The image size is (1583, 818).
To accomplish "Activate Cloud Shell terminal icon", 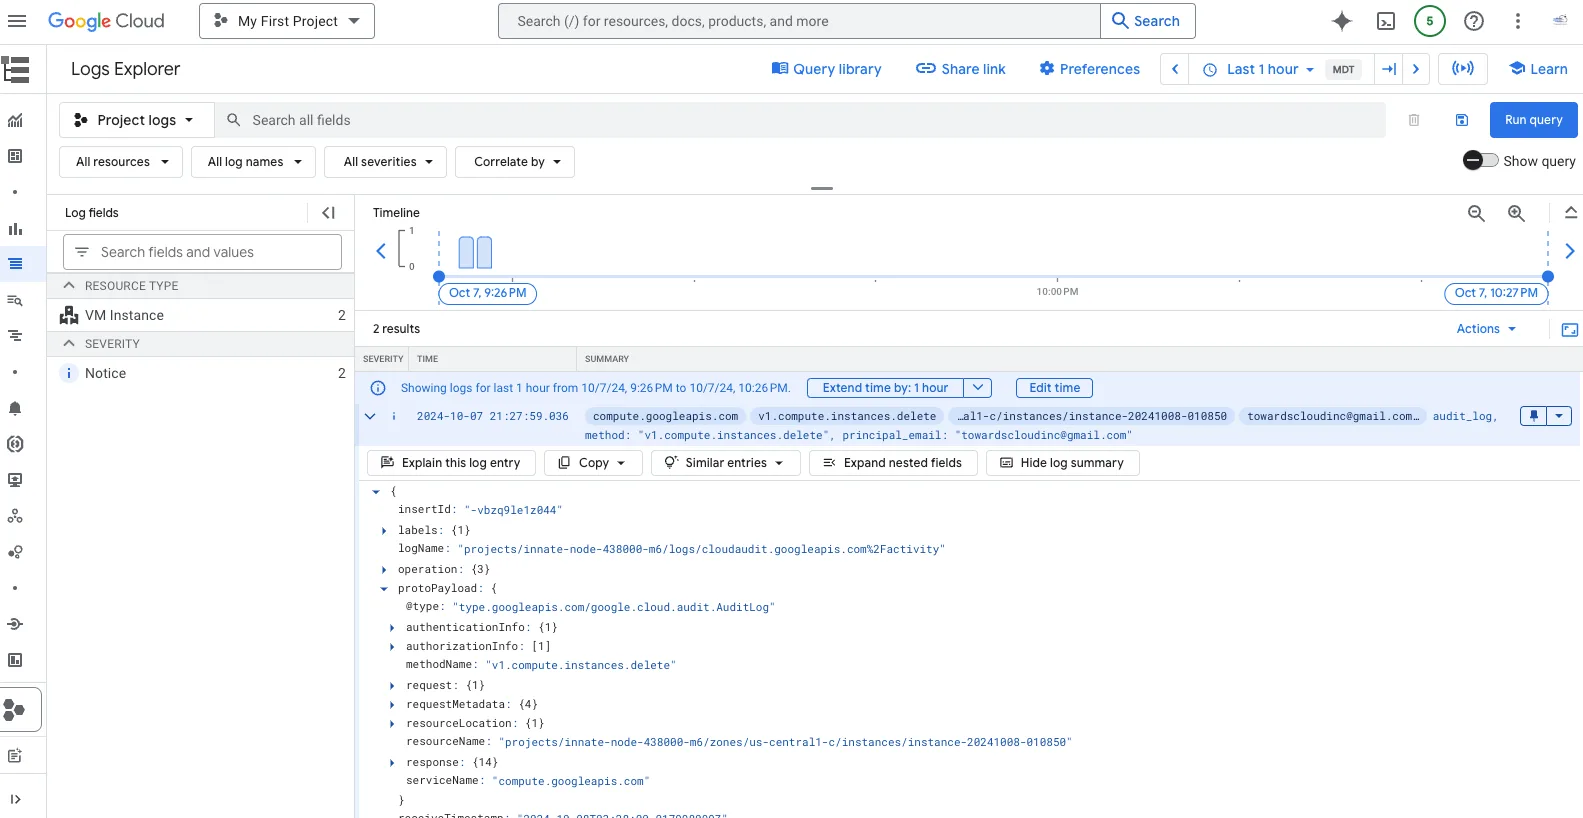I will coord(1386,21).
